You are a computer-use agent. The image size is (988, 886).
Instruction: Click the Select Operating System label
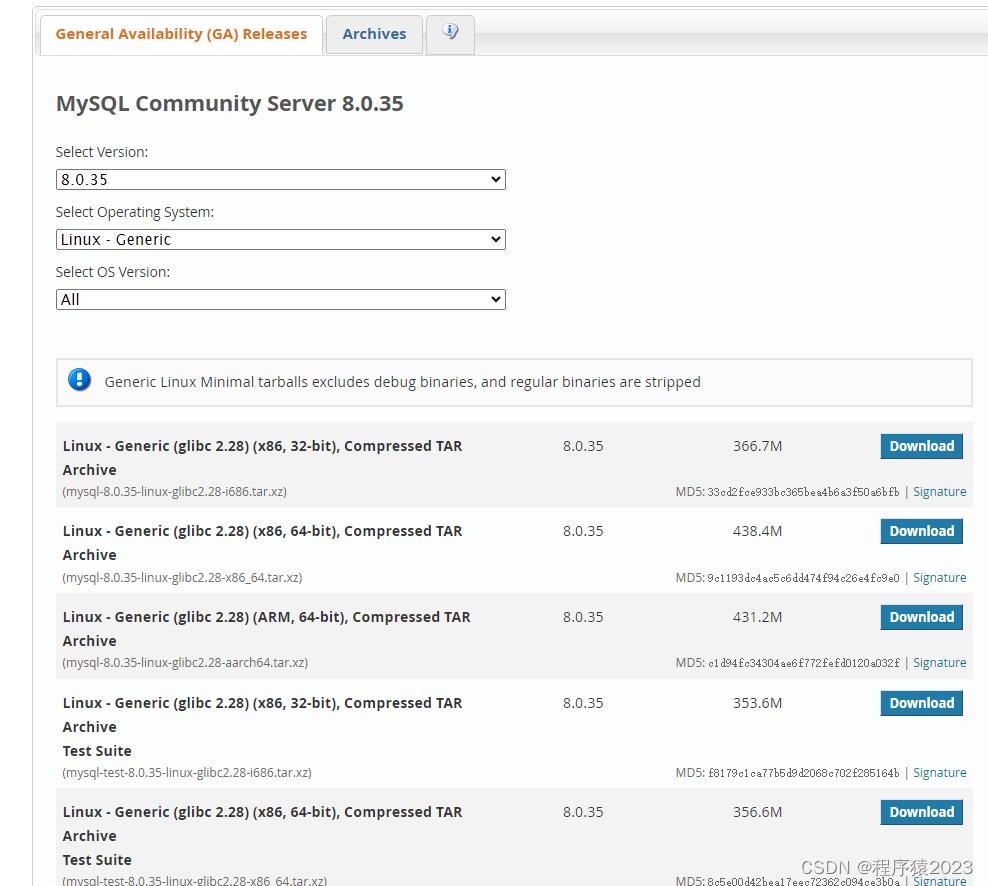click(x=135, y=212)
